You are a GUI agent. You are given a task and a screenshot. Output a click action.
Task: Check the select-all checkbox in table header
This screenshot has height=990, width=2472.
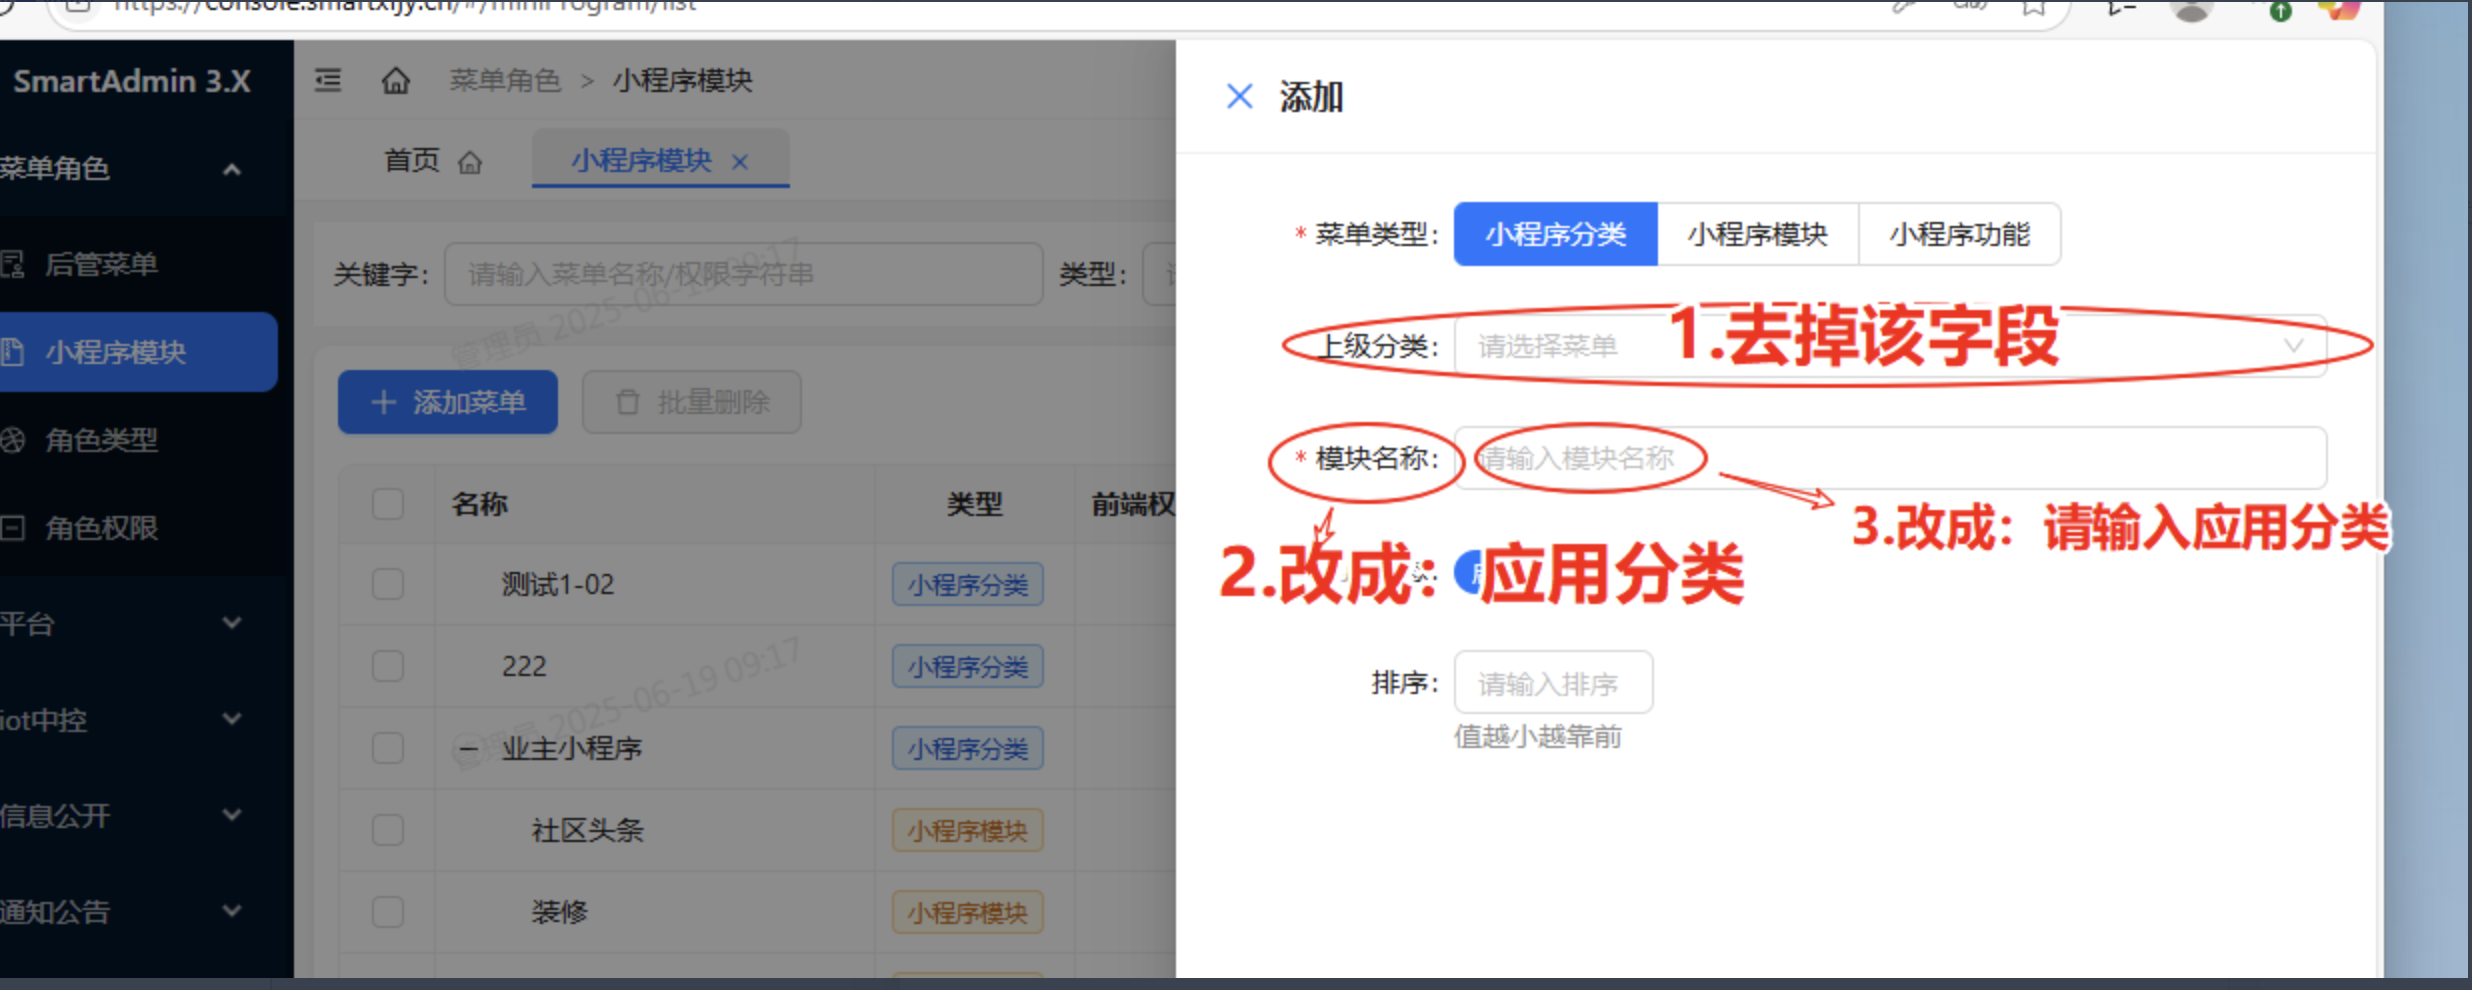[x=388, y=504]
